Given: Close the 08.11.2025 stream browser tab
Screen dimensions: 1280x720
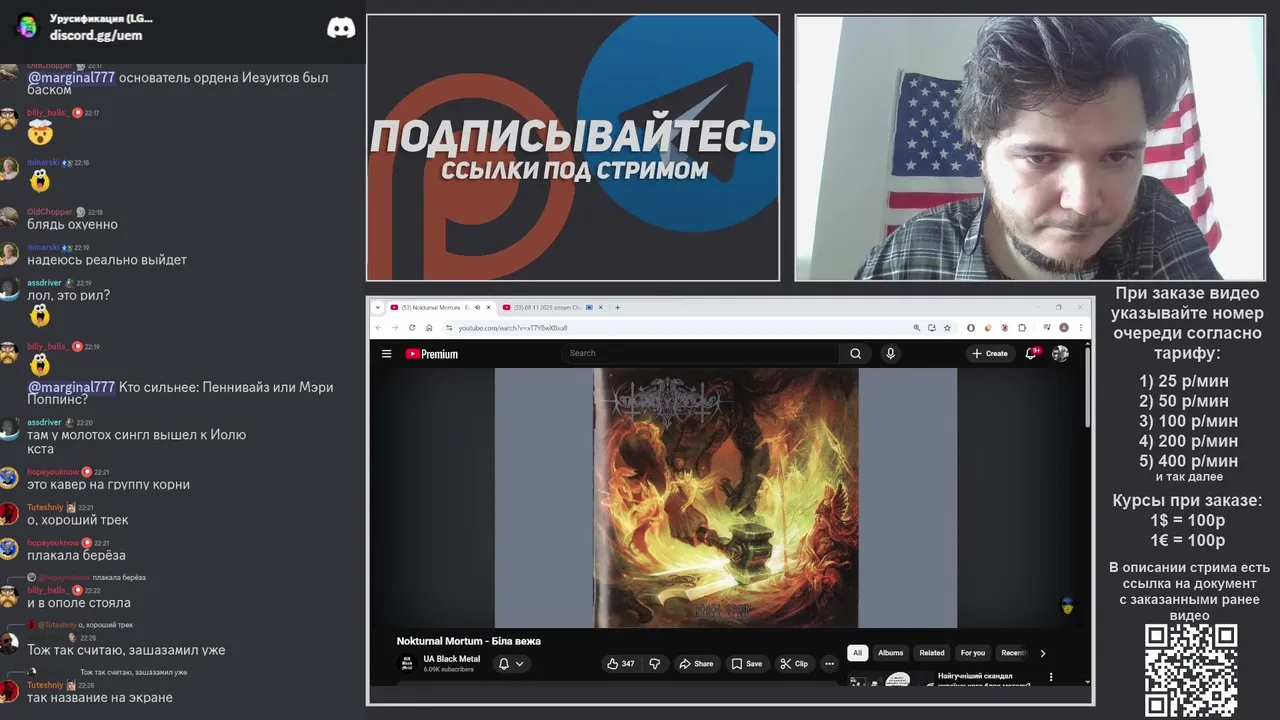Looking at the screenshot, I should click(600, 307).
